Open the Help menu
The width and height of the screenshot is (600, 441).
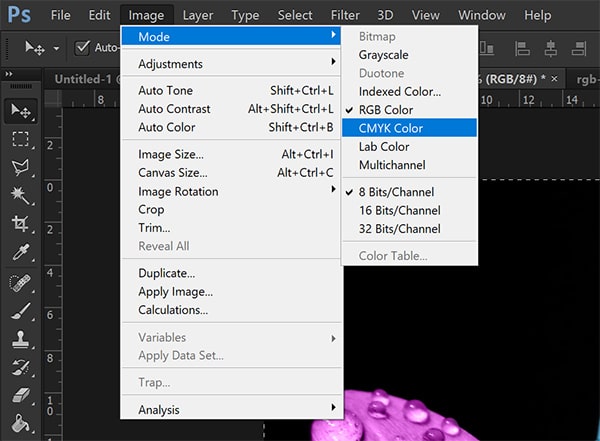click(x=538, y=15)
